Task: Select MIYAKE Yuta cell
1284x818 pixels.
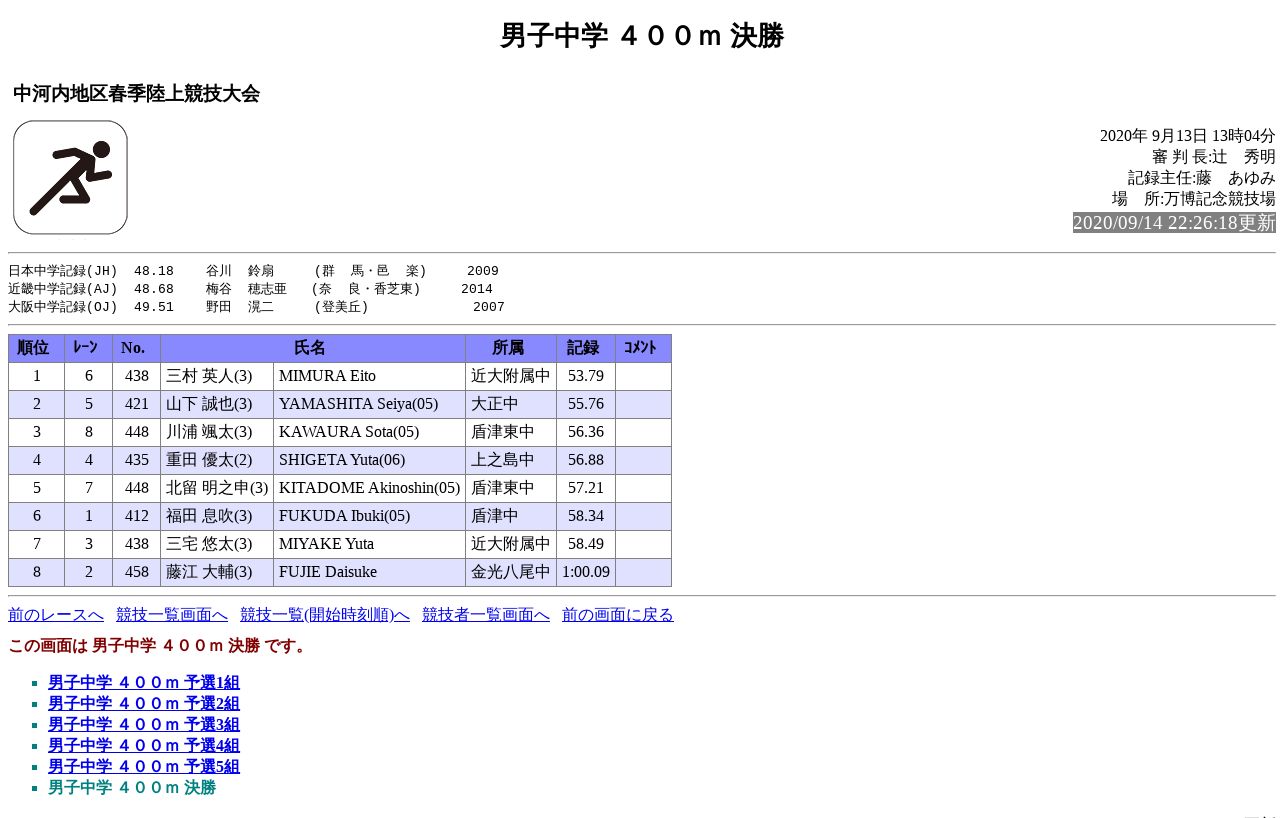Action: [369, 544]
